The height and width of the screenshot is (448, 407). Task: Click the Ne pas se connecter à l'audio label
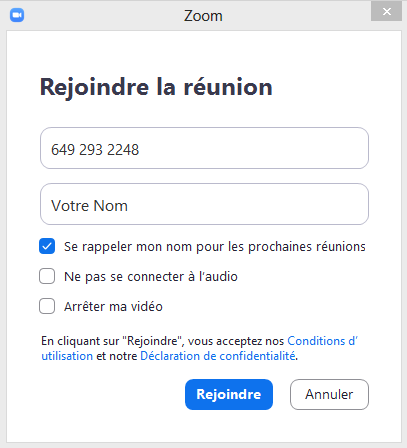151,277
